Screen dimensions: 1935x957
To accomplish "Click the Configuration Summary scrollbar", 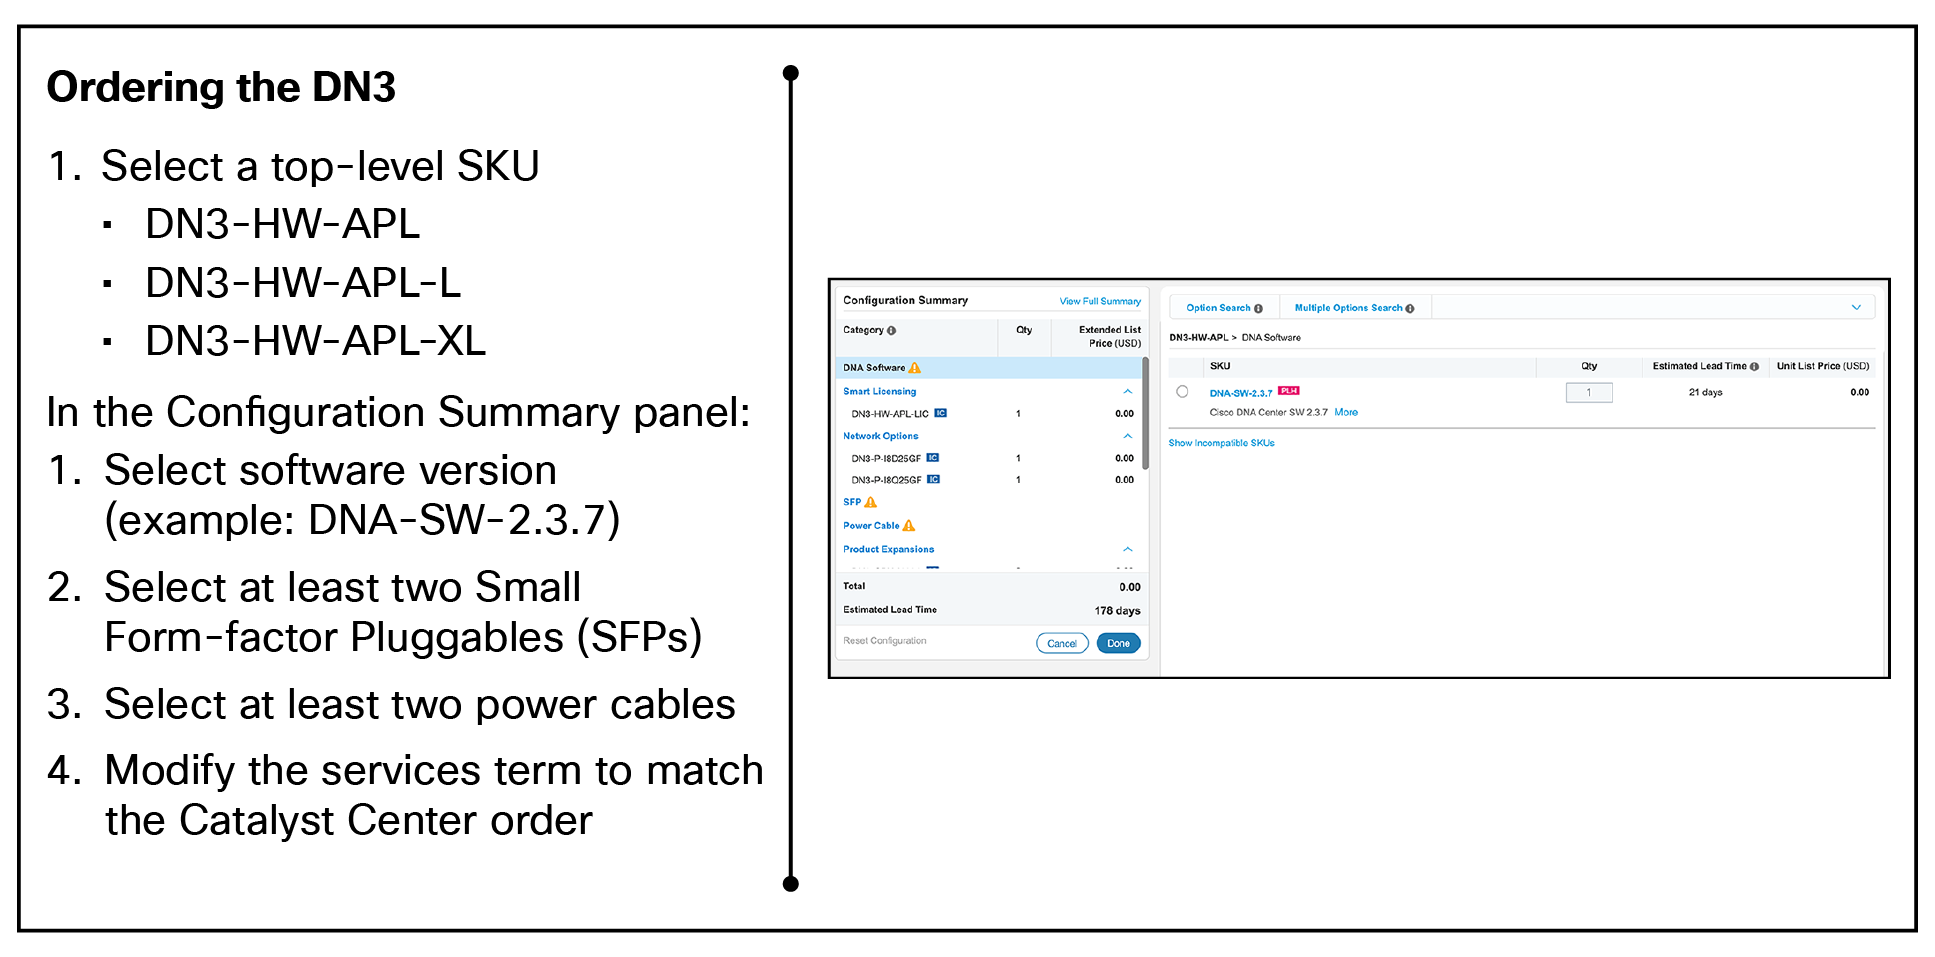I will 1145,414.
